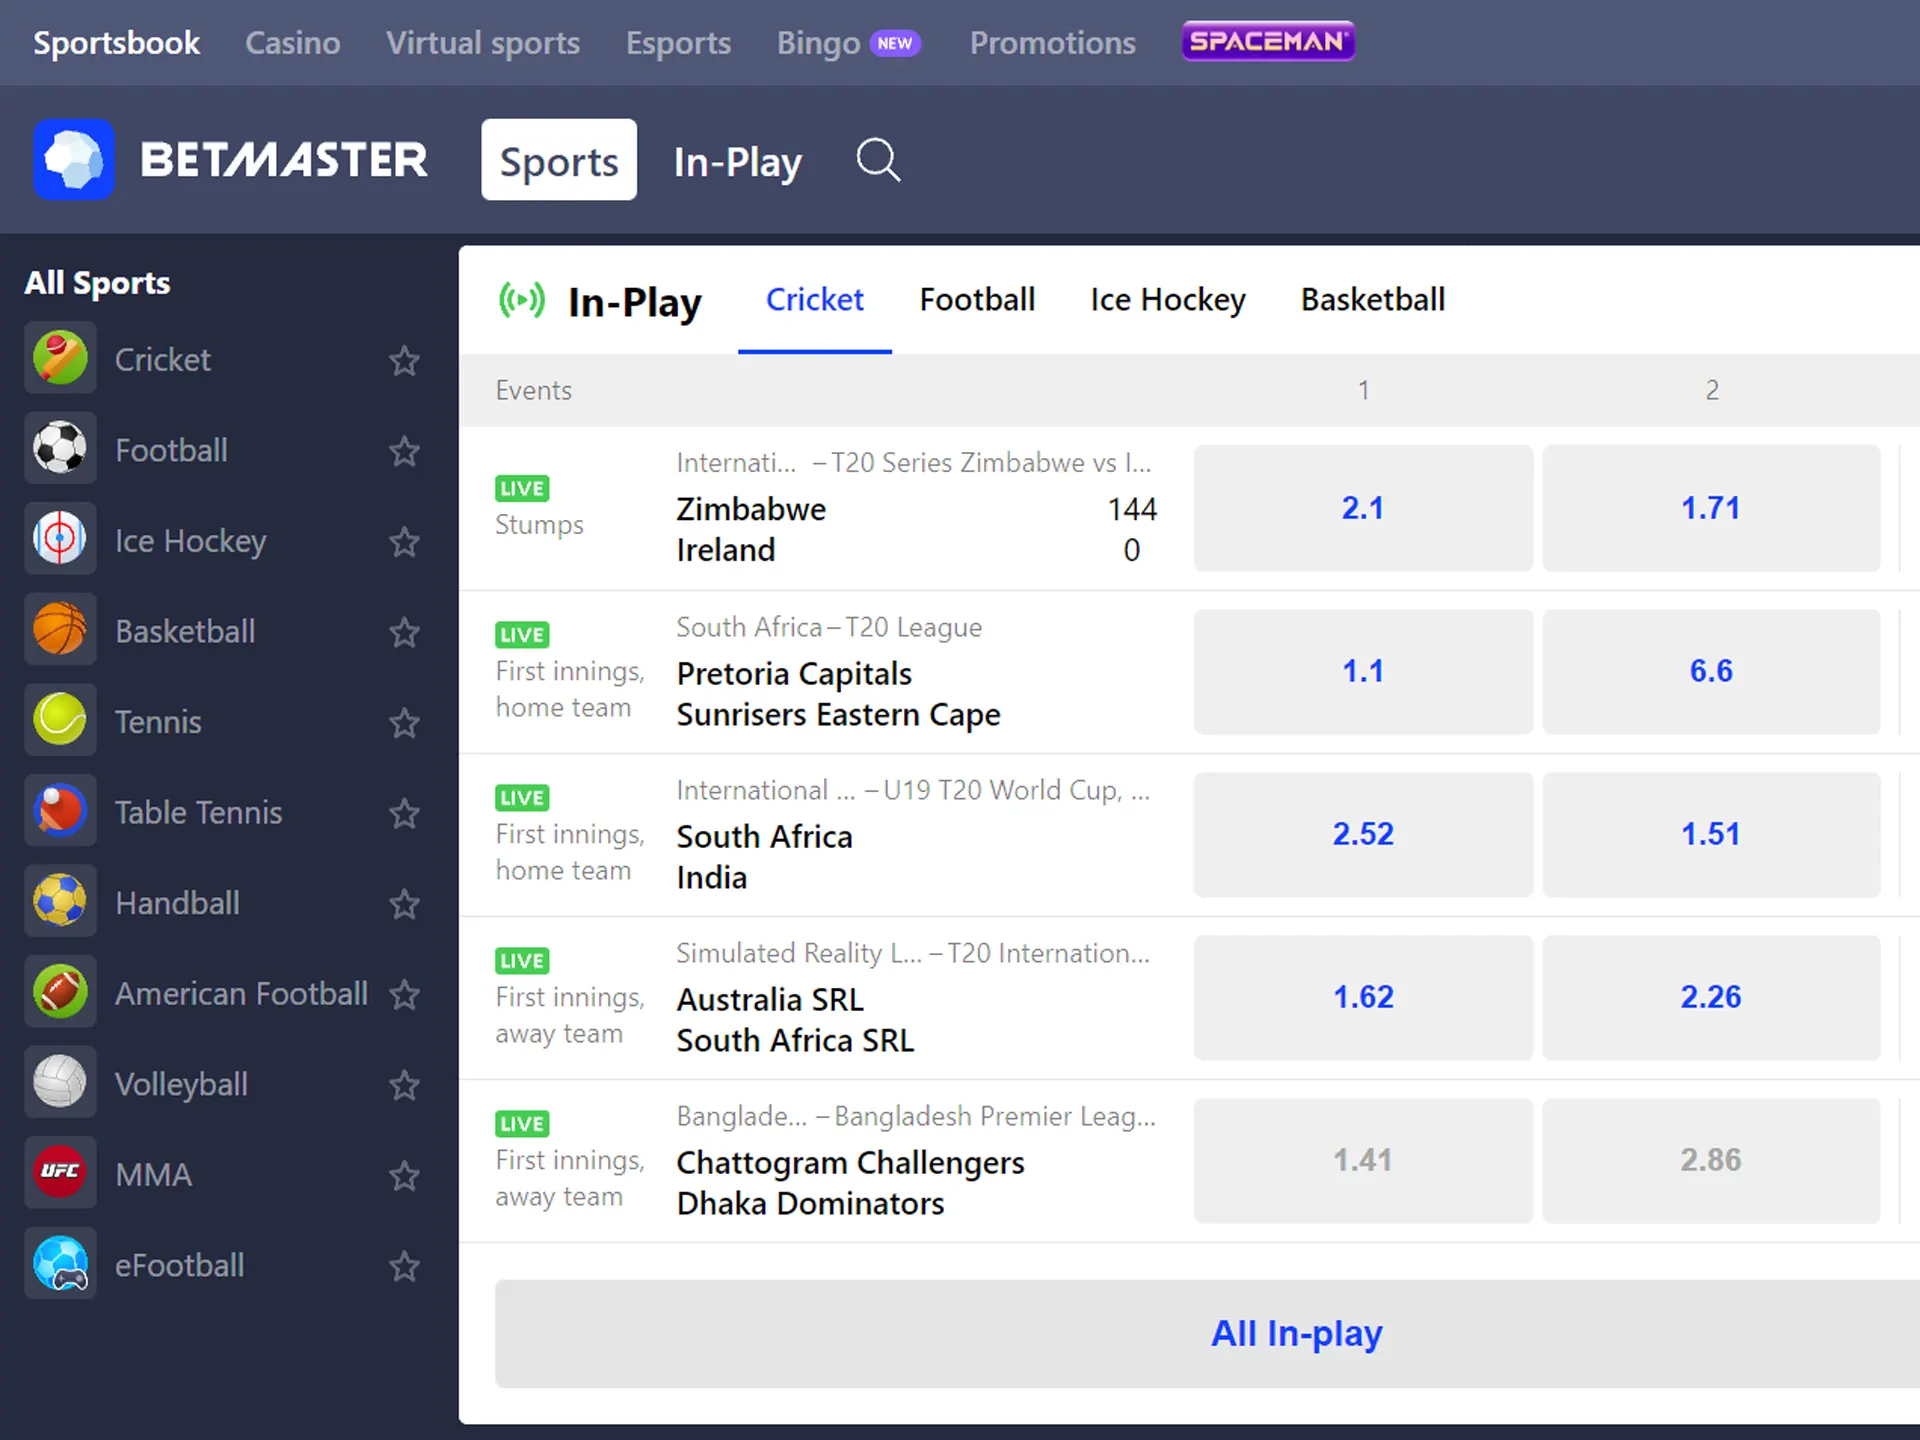
Task: Switch to the Basketball in-play tab
Action: tap(1373, 300)
